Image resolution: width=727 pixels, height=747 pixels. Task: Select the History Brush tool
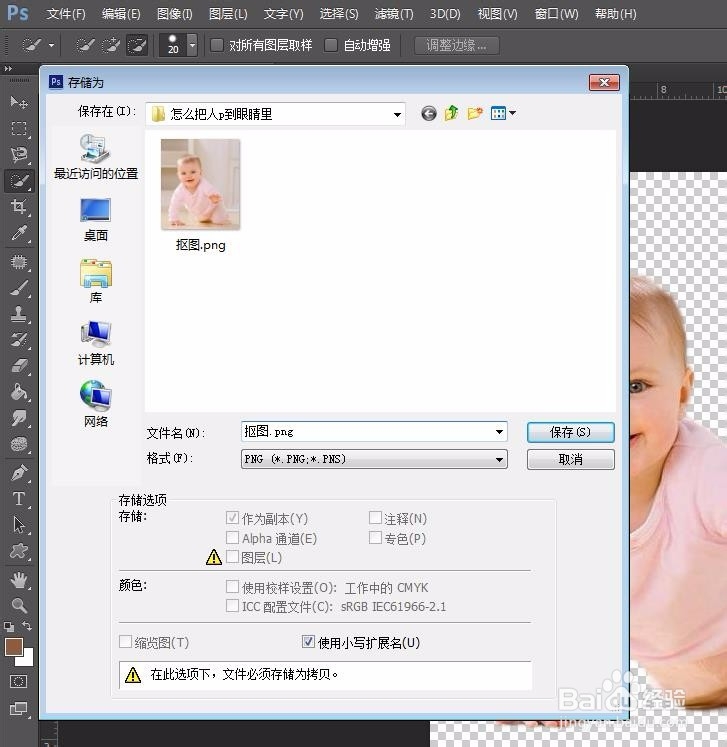pos(19,340)
